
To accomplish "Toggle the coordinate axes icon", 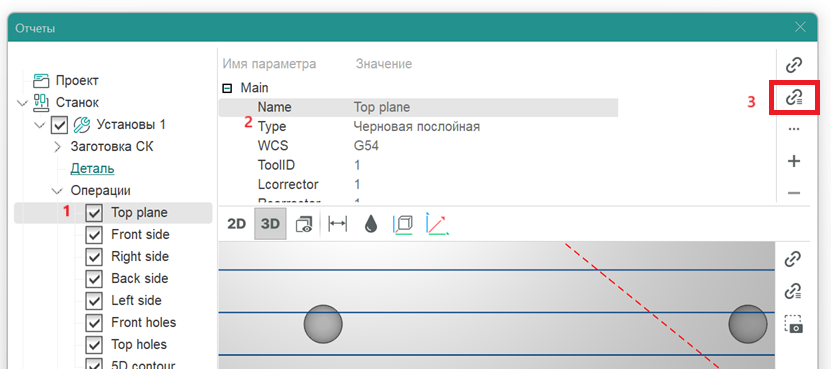I will [x=437, y=224].
